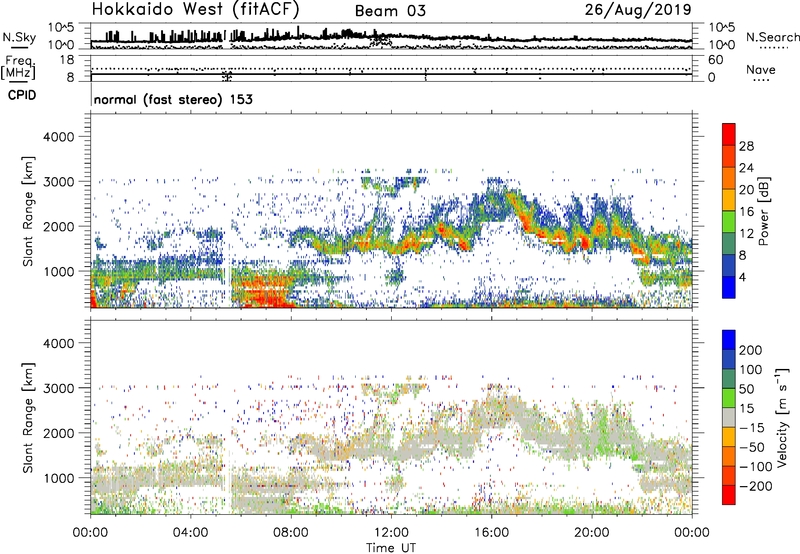
Task: Click the '-15' tick on the velocity colorbar
Action: 752,427
